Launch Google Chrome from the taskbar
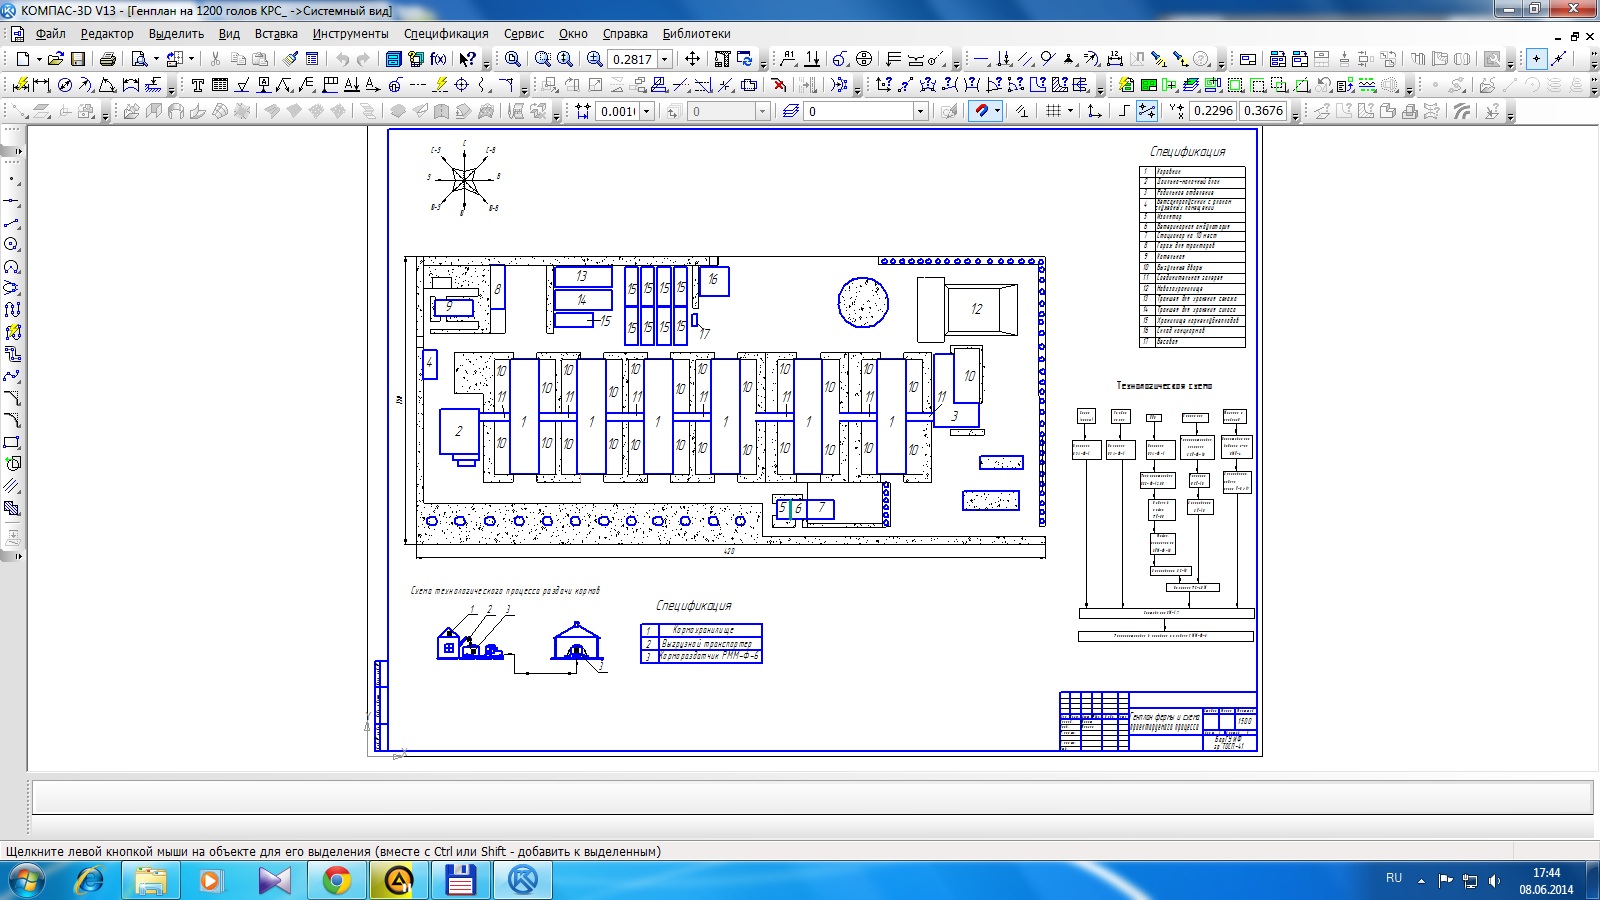 click(337, 881)
